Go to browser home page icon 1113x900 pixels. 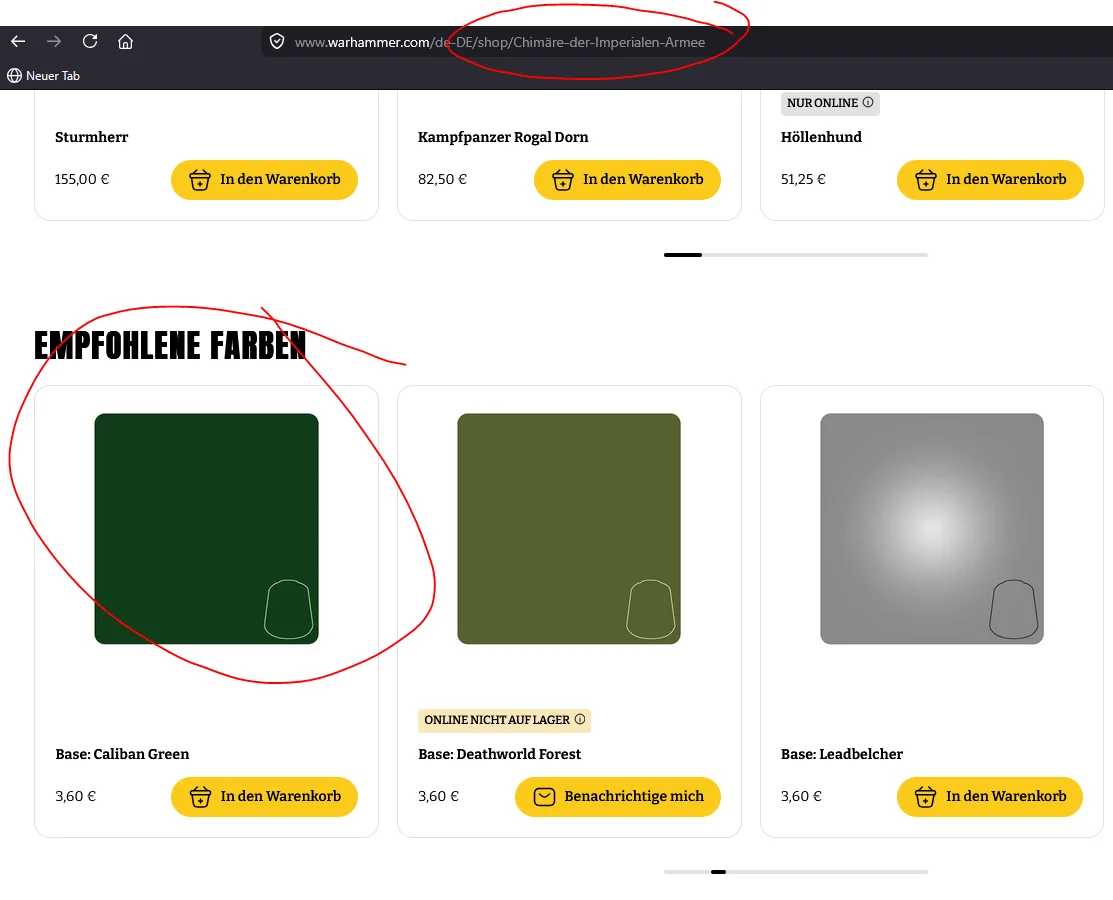tap(126, 42)
